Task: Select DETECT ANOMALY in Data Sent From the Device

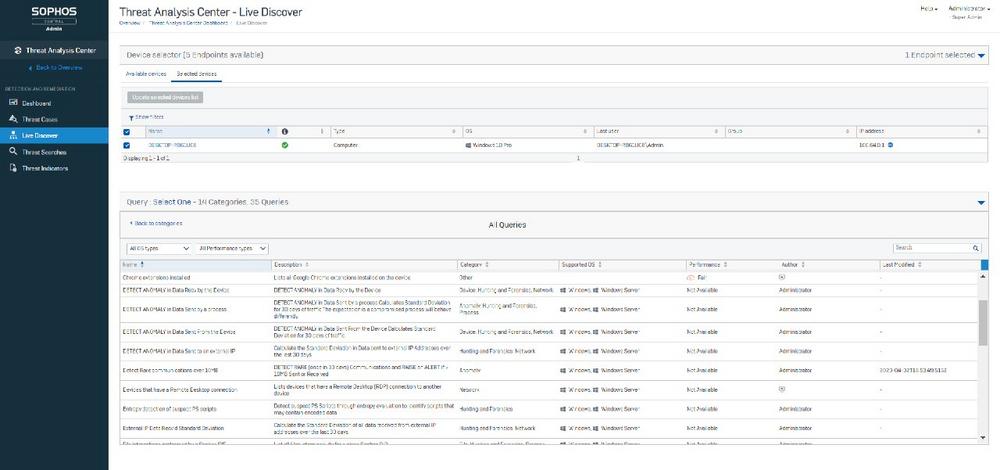Action: click(179, 332)
